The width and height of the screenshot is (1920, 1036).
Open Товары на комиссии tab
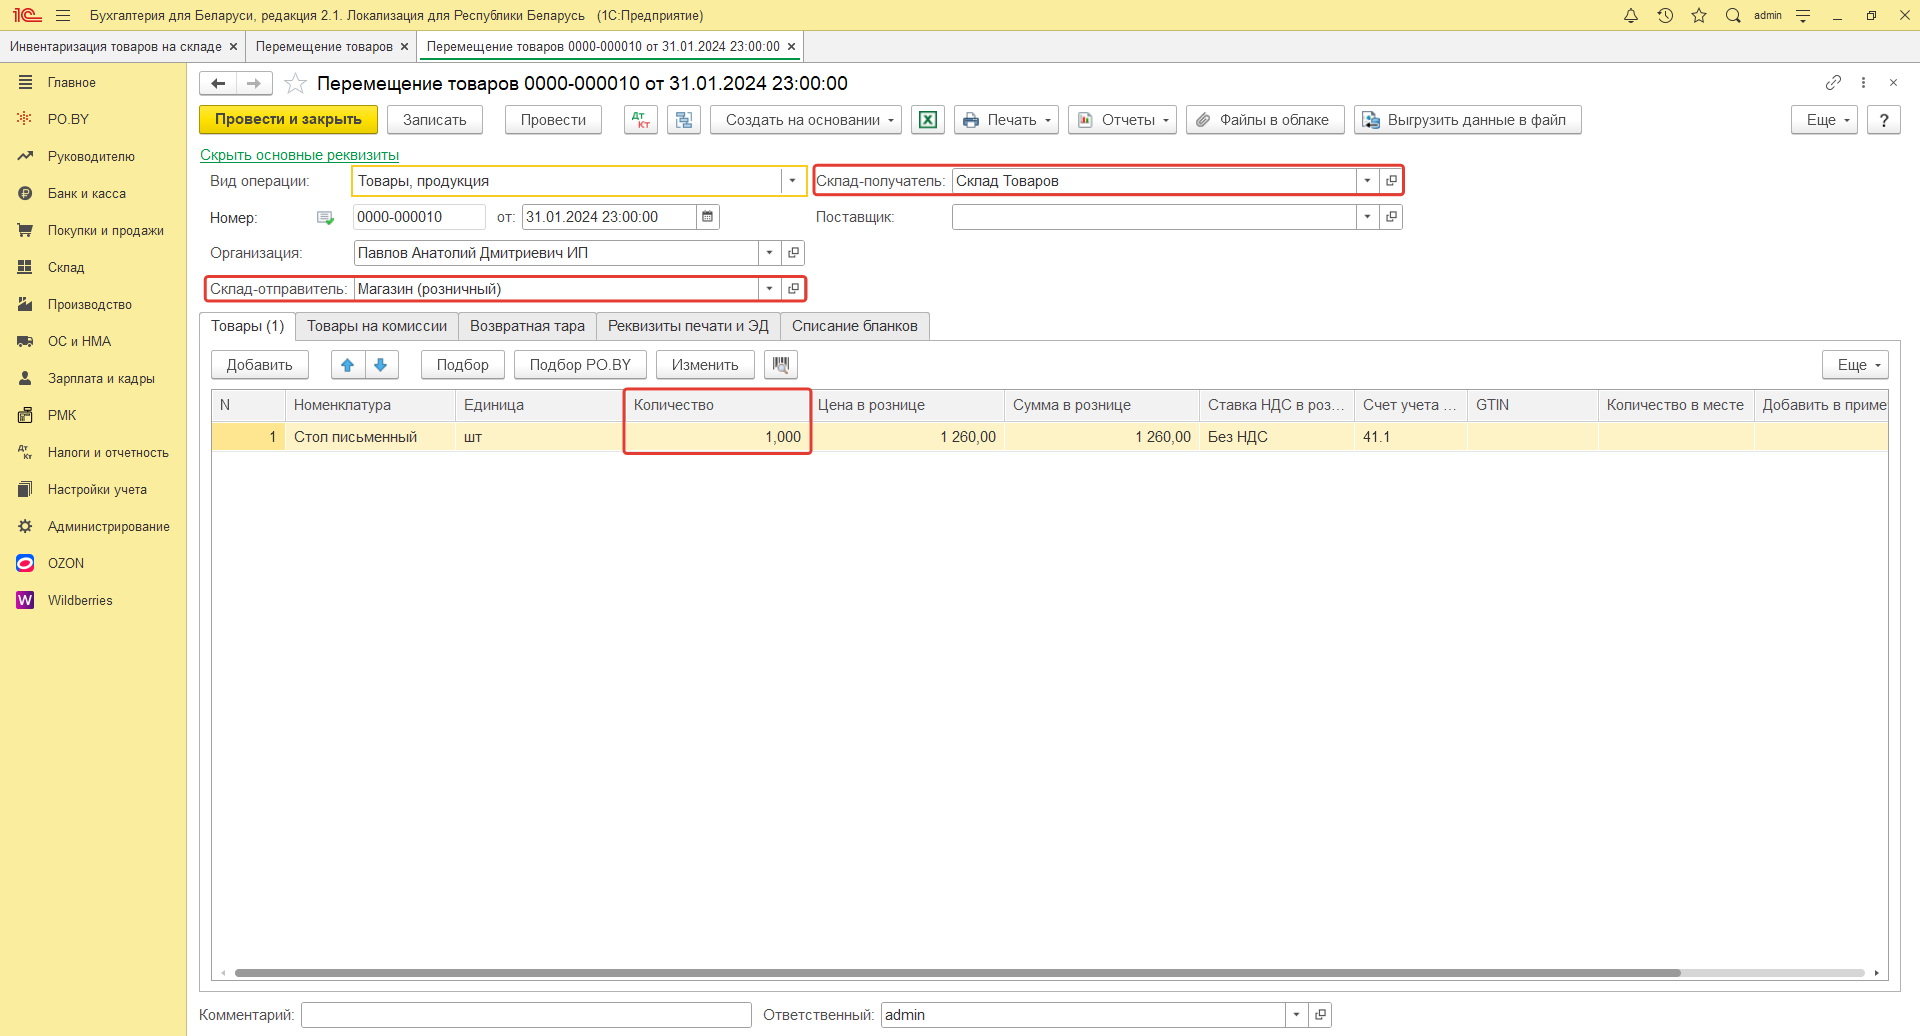377,326
